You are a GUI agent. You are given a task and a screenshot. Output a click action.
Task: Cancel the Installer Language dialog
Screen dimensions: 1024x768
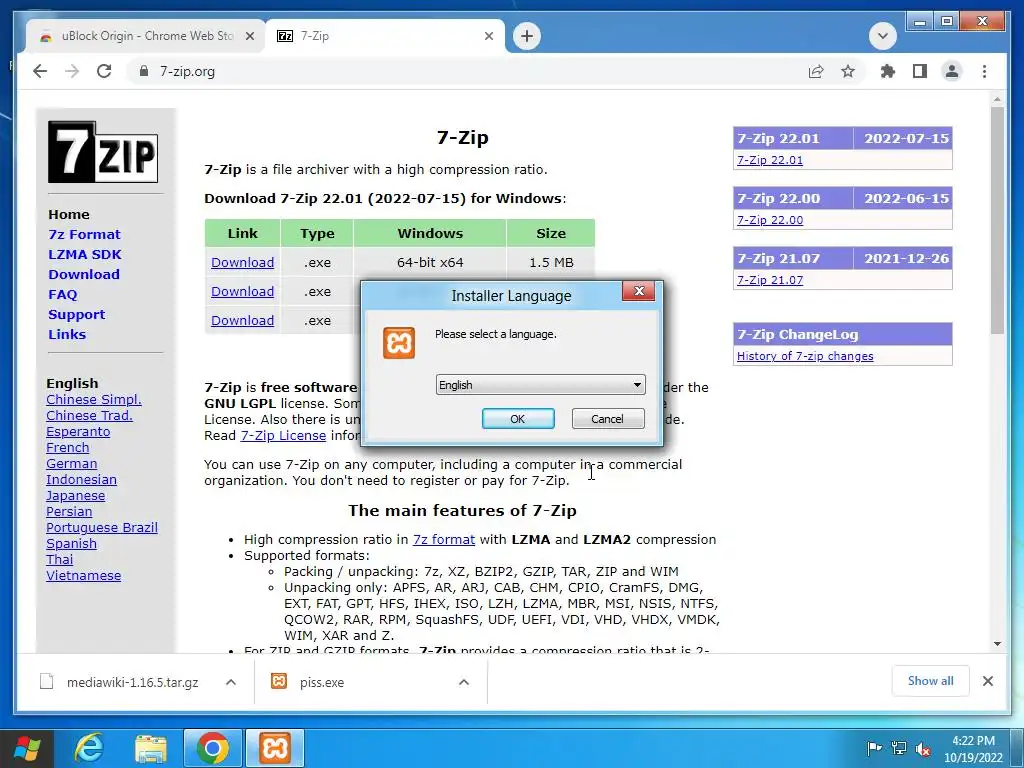tap(607, 419)
